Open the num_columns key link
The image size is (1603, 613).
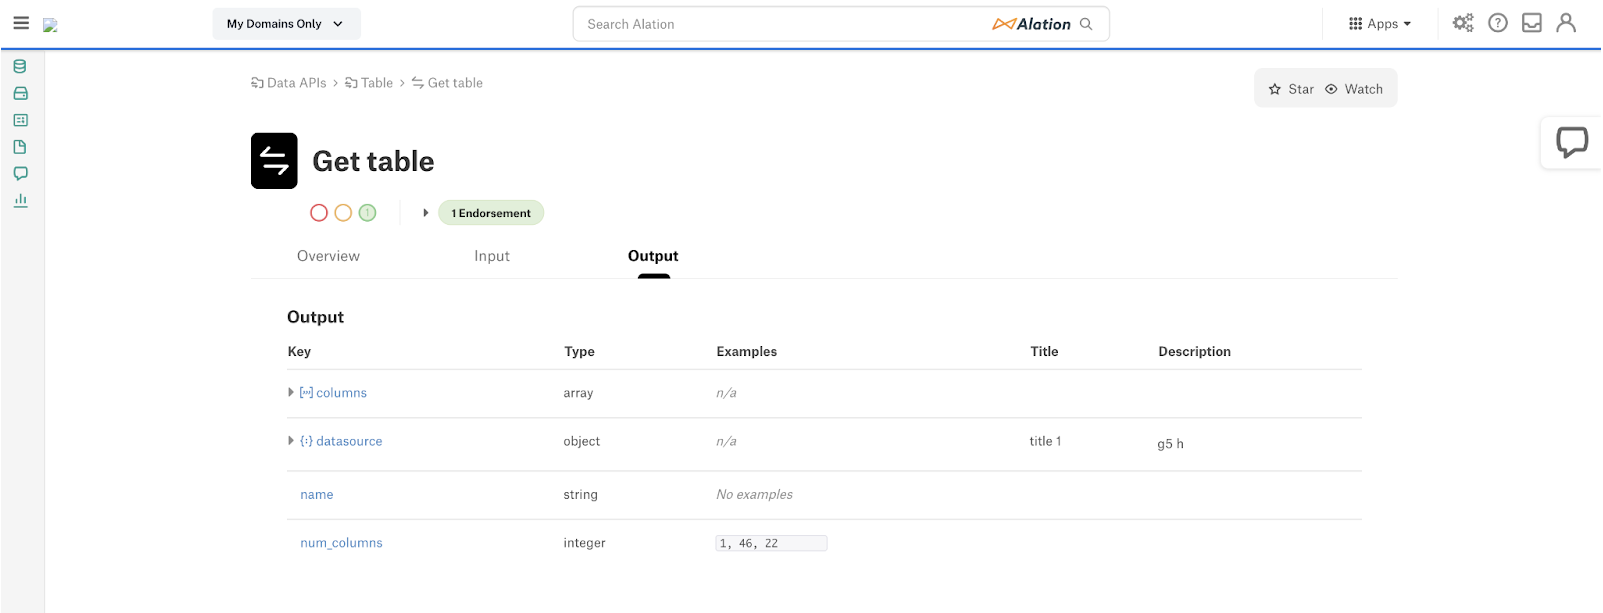341,543
